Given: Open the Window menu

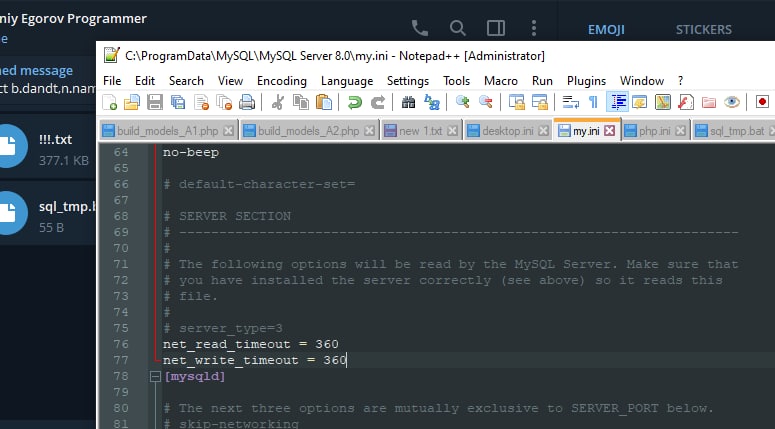Looking at the screenshot, I should tap(642, 81).
